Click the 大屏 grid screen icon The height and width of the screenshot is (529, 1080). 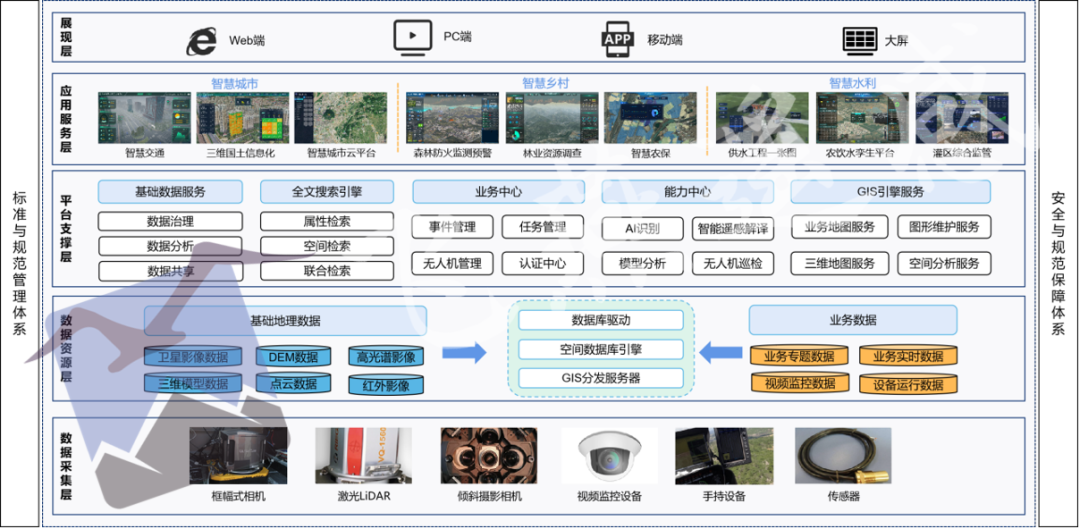(x=859, y=40)
